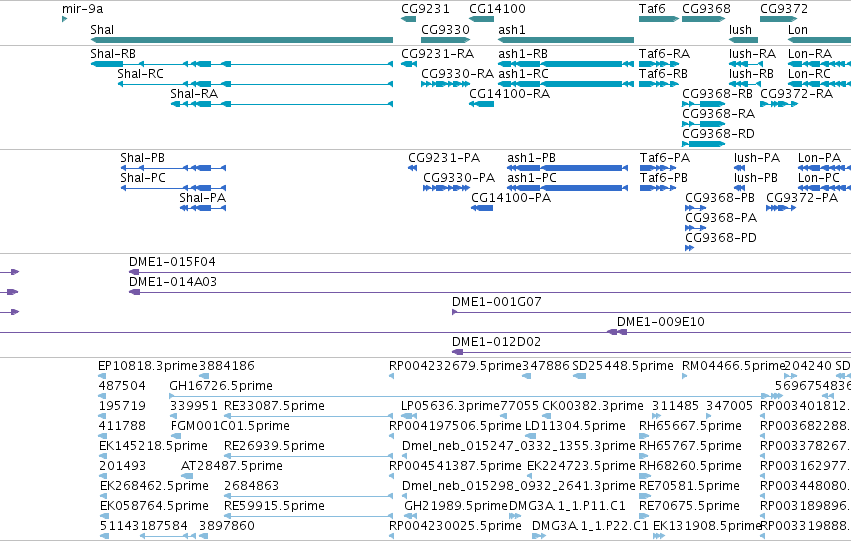The height and width of the screenshot is (541, 851).
Task: Select the CG9368-RD transcript label
Action: pos(718,134)
